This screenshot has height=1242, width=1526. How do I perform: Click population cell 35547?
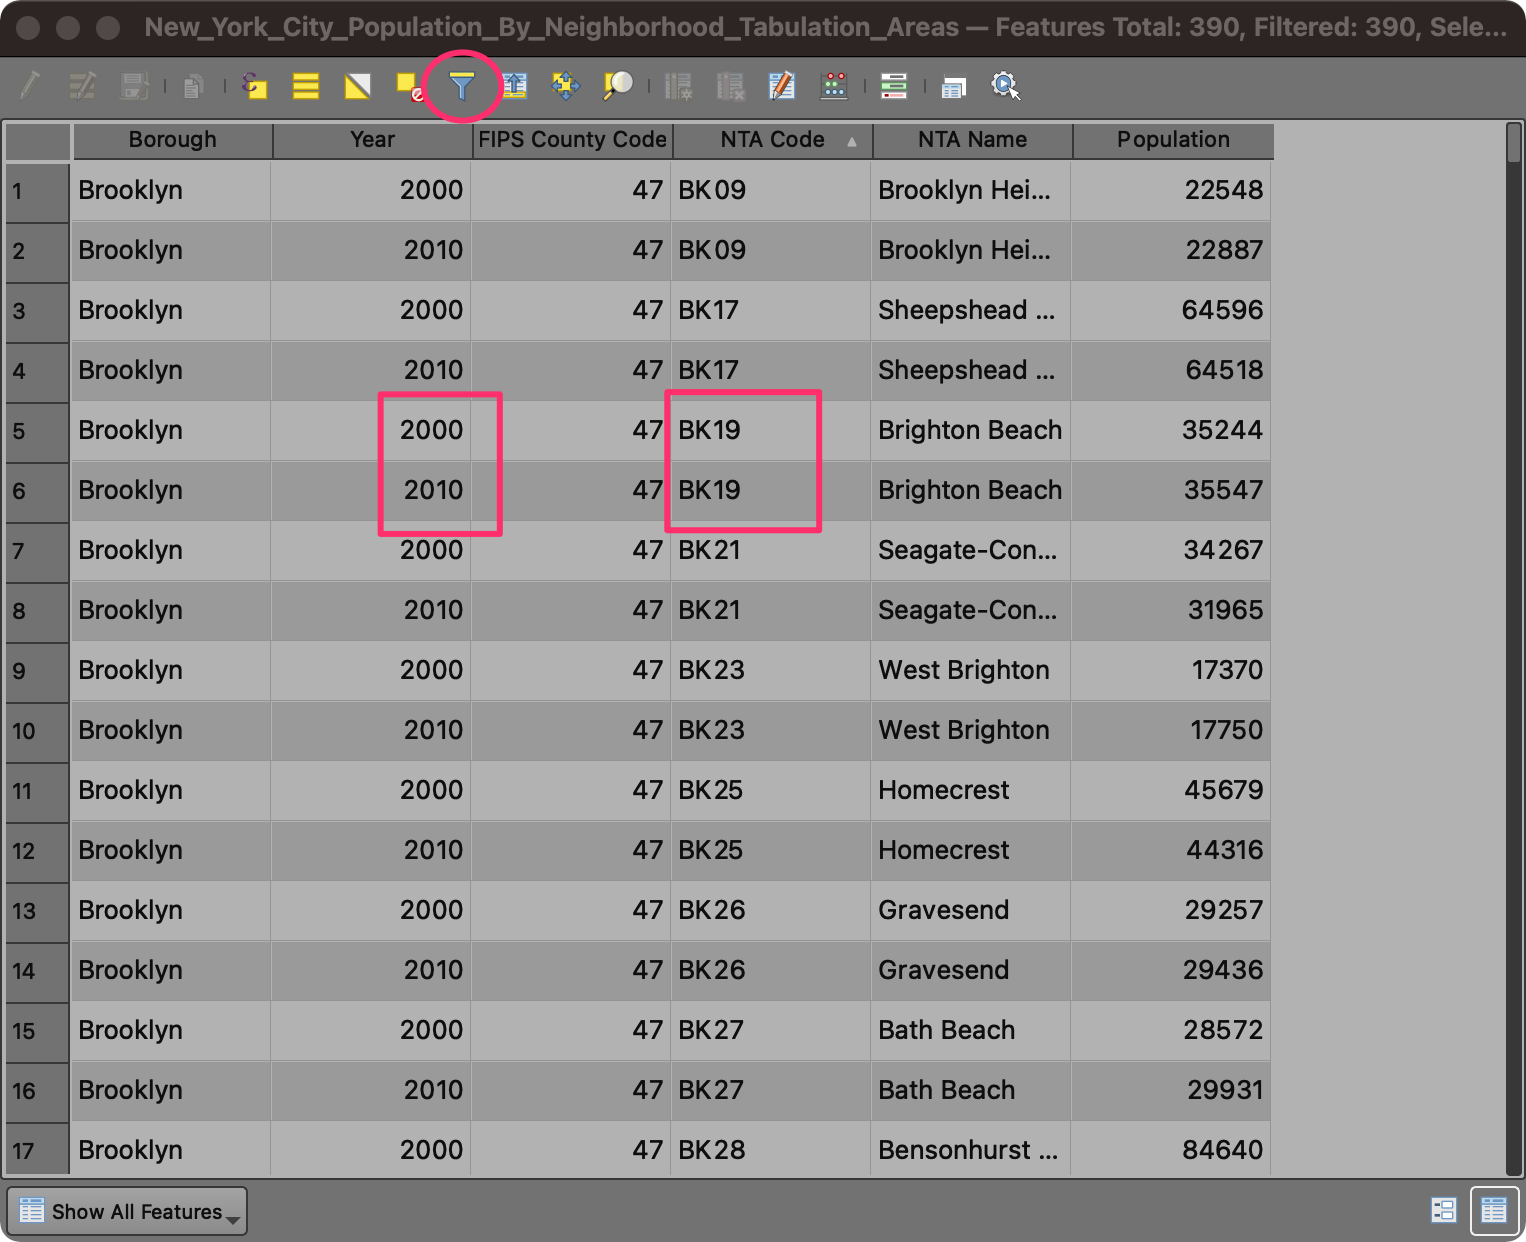click(x=1171, y=491)
